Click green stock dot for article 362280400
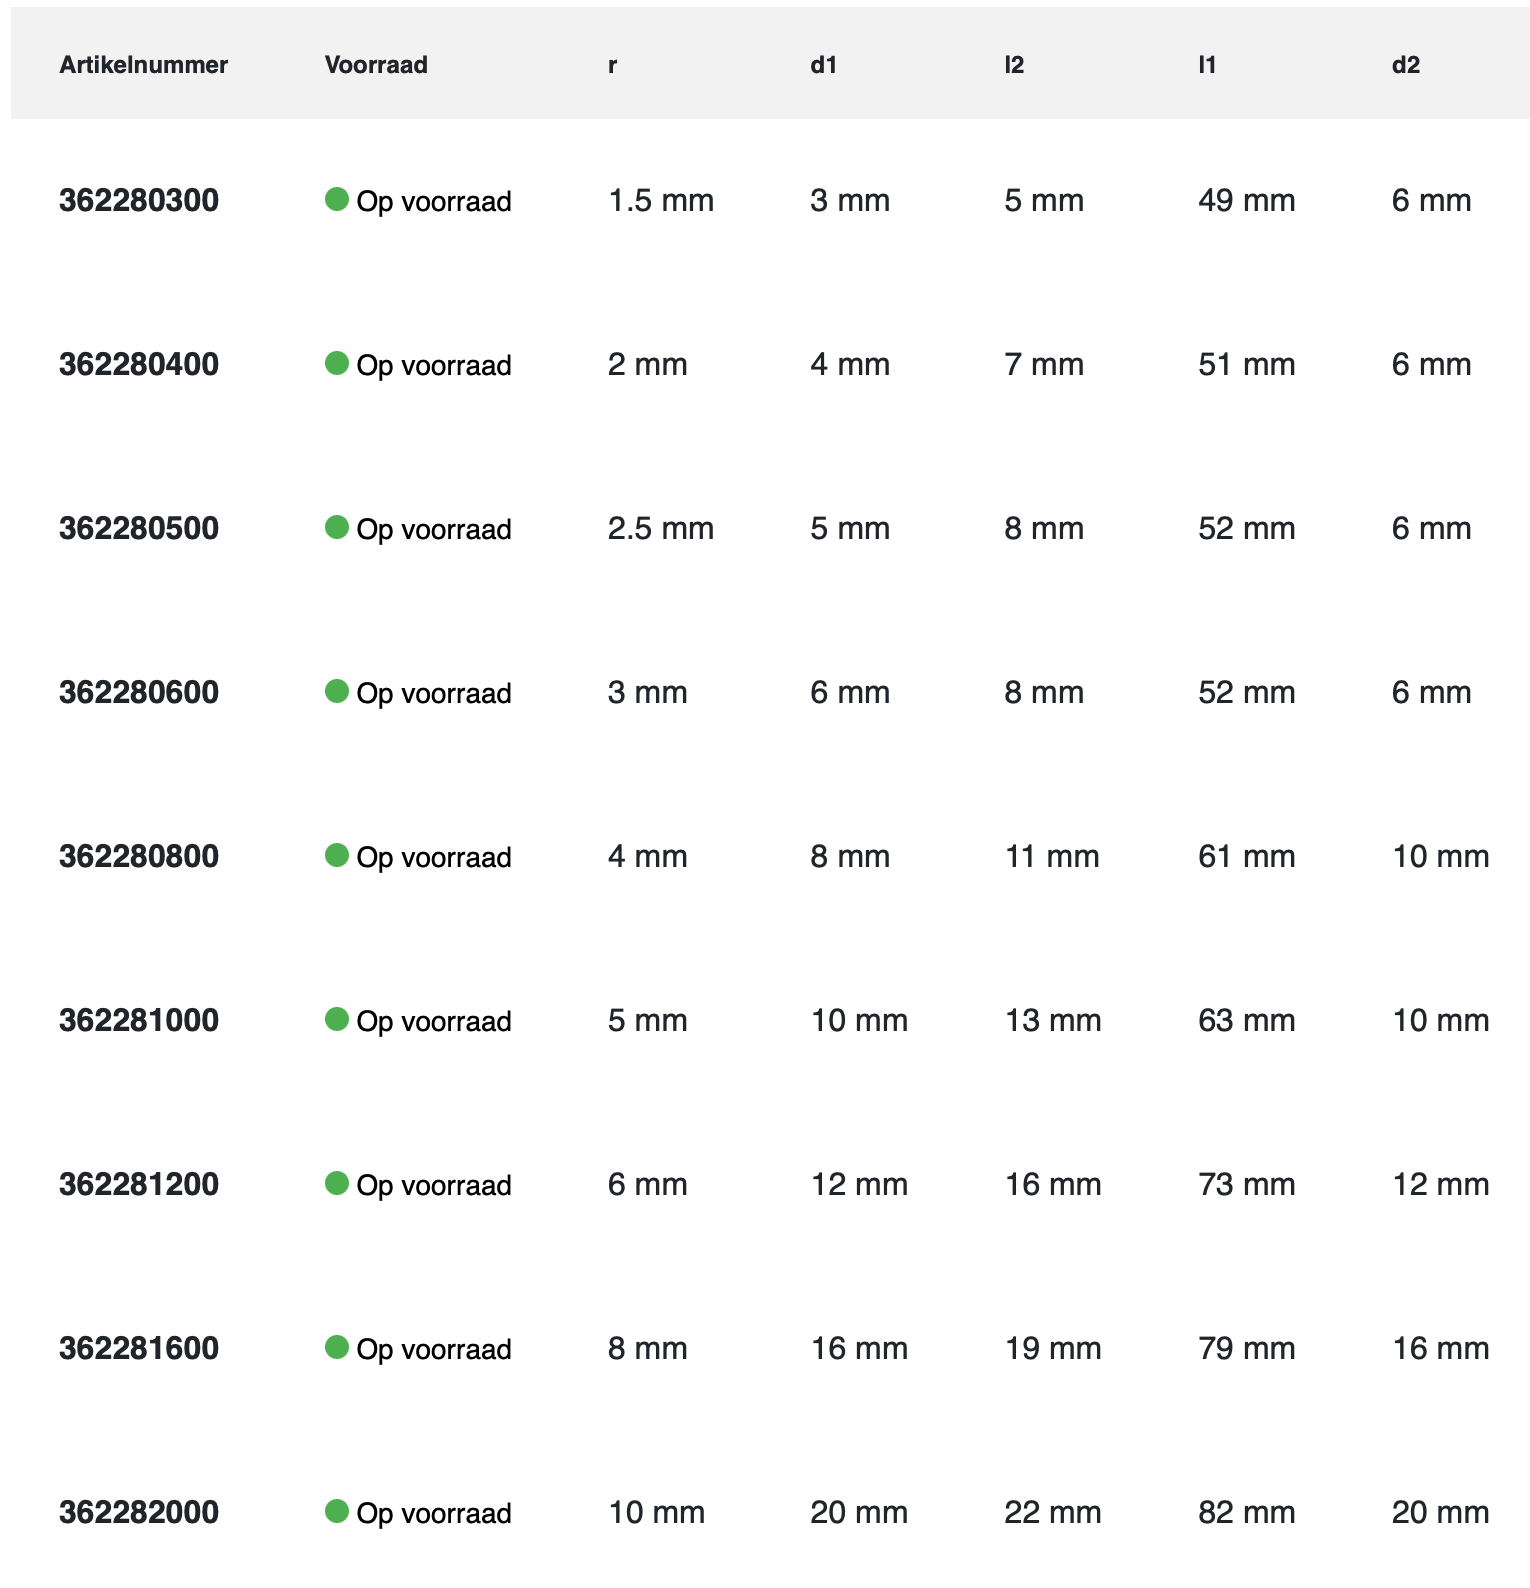Screen dimensions: 1530x1588 point(337,363)
